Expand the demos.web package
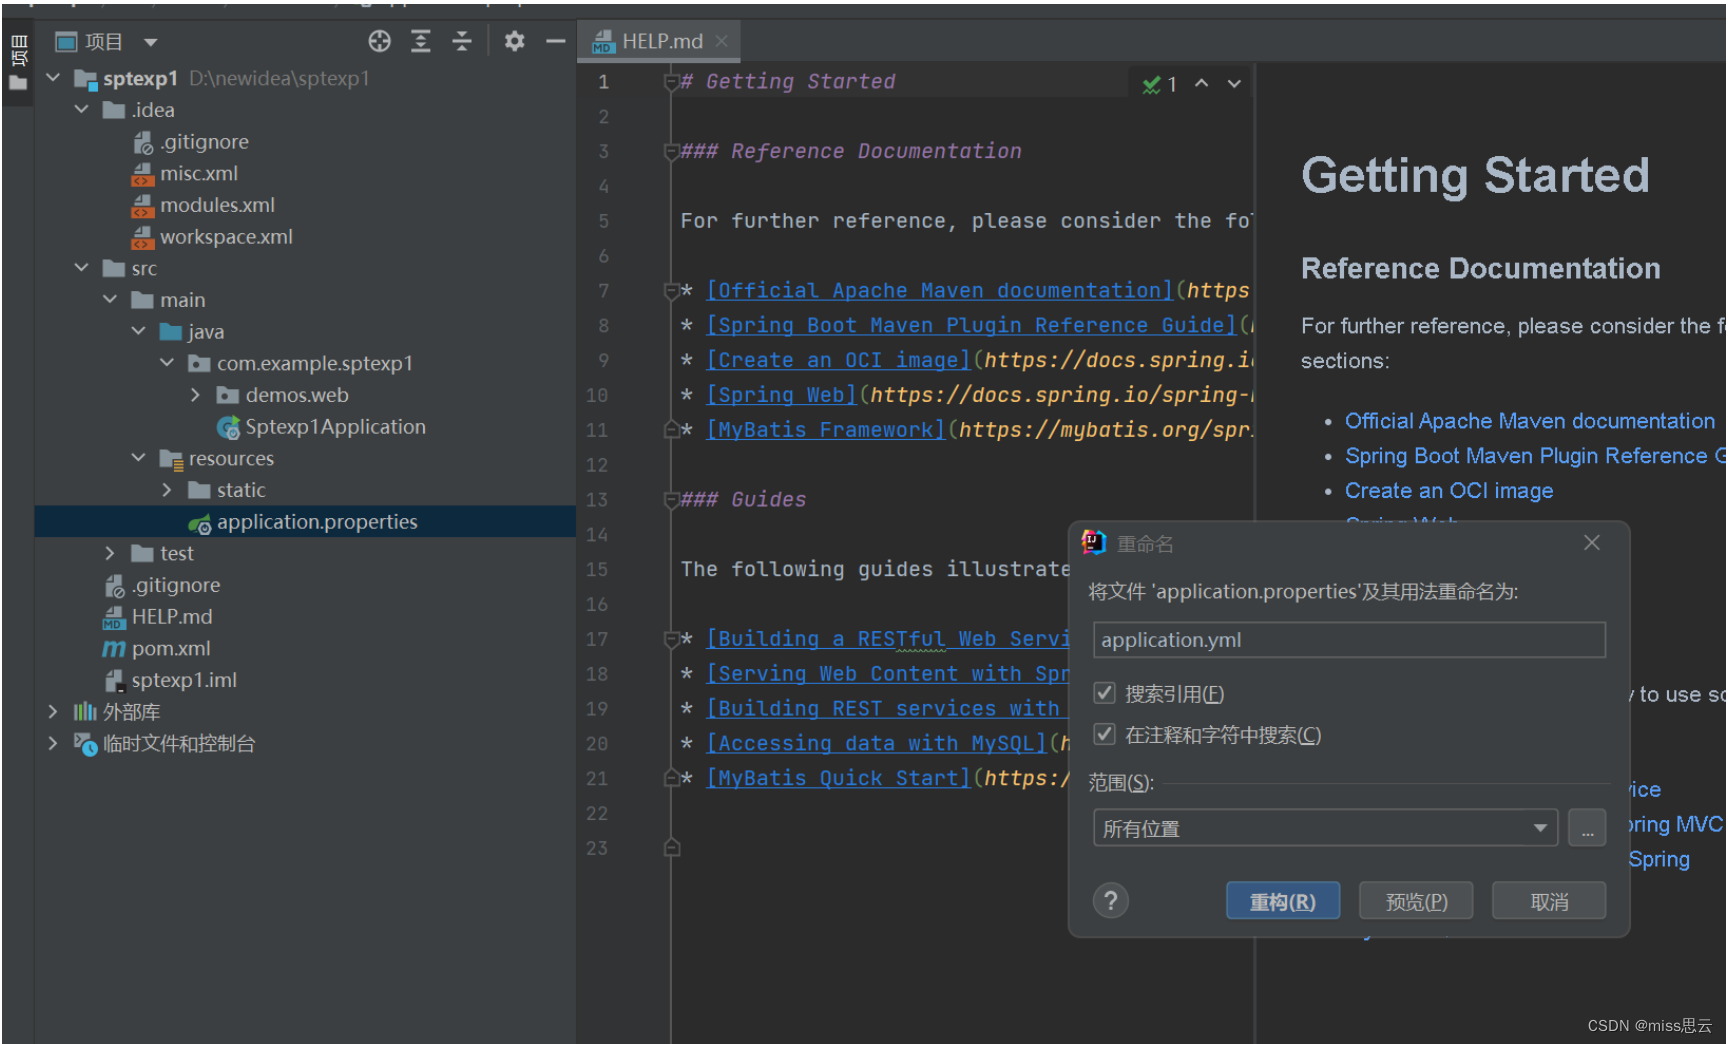 (x=196, y=395)
